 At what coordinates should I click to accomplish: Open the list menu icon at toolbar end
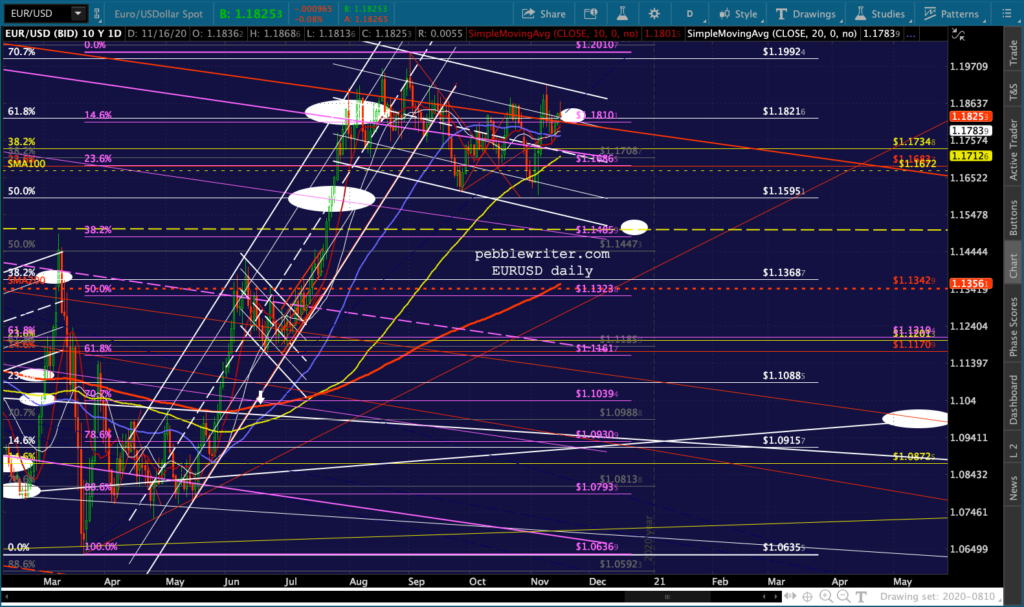click(x=1006, y=14)
